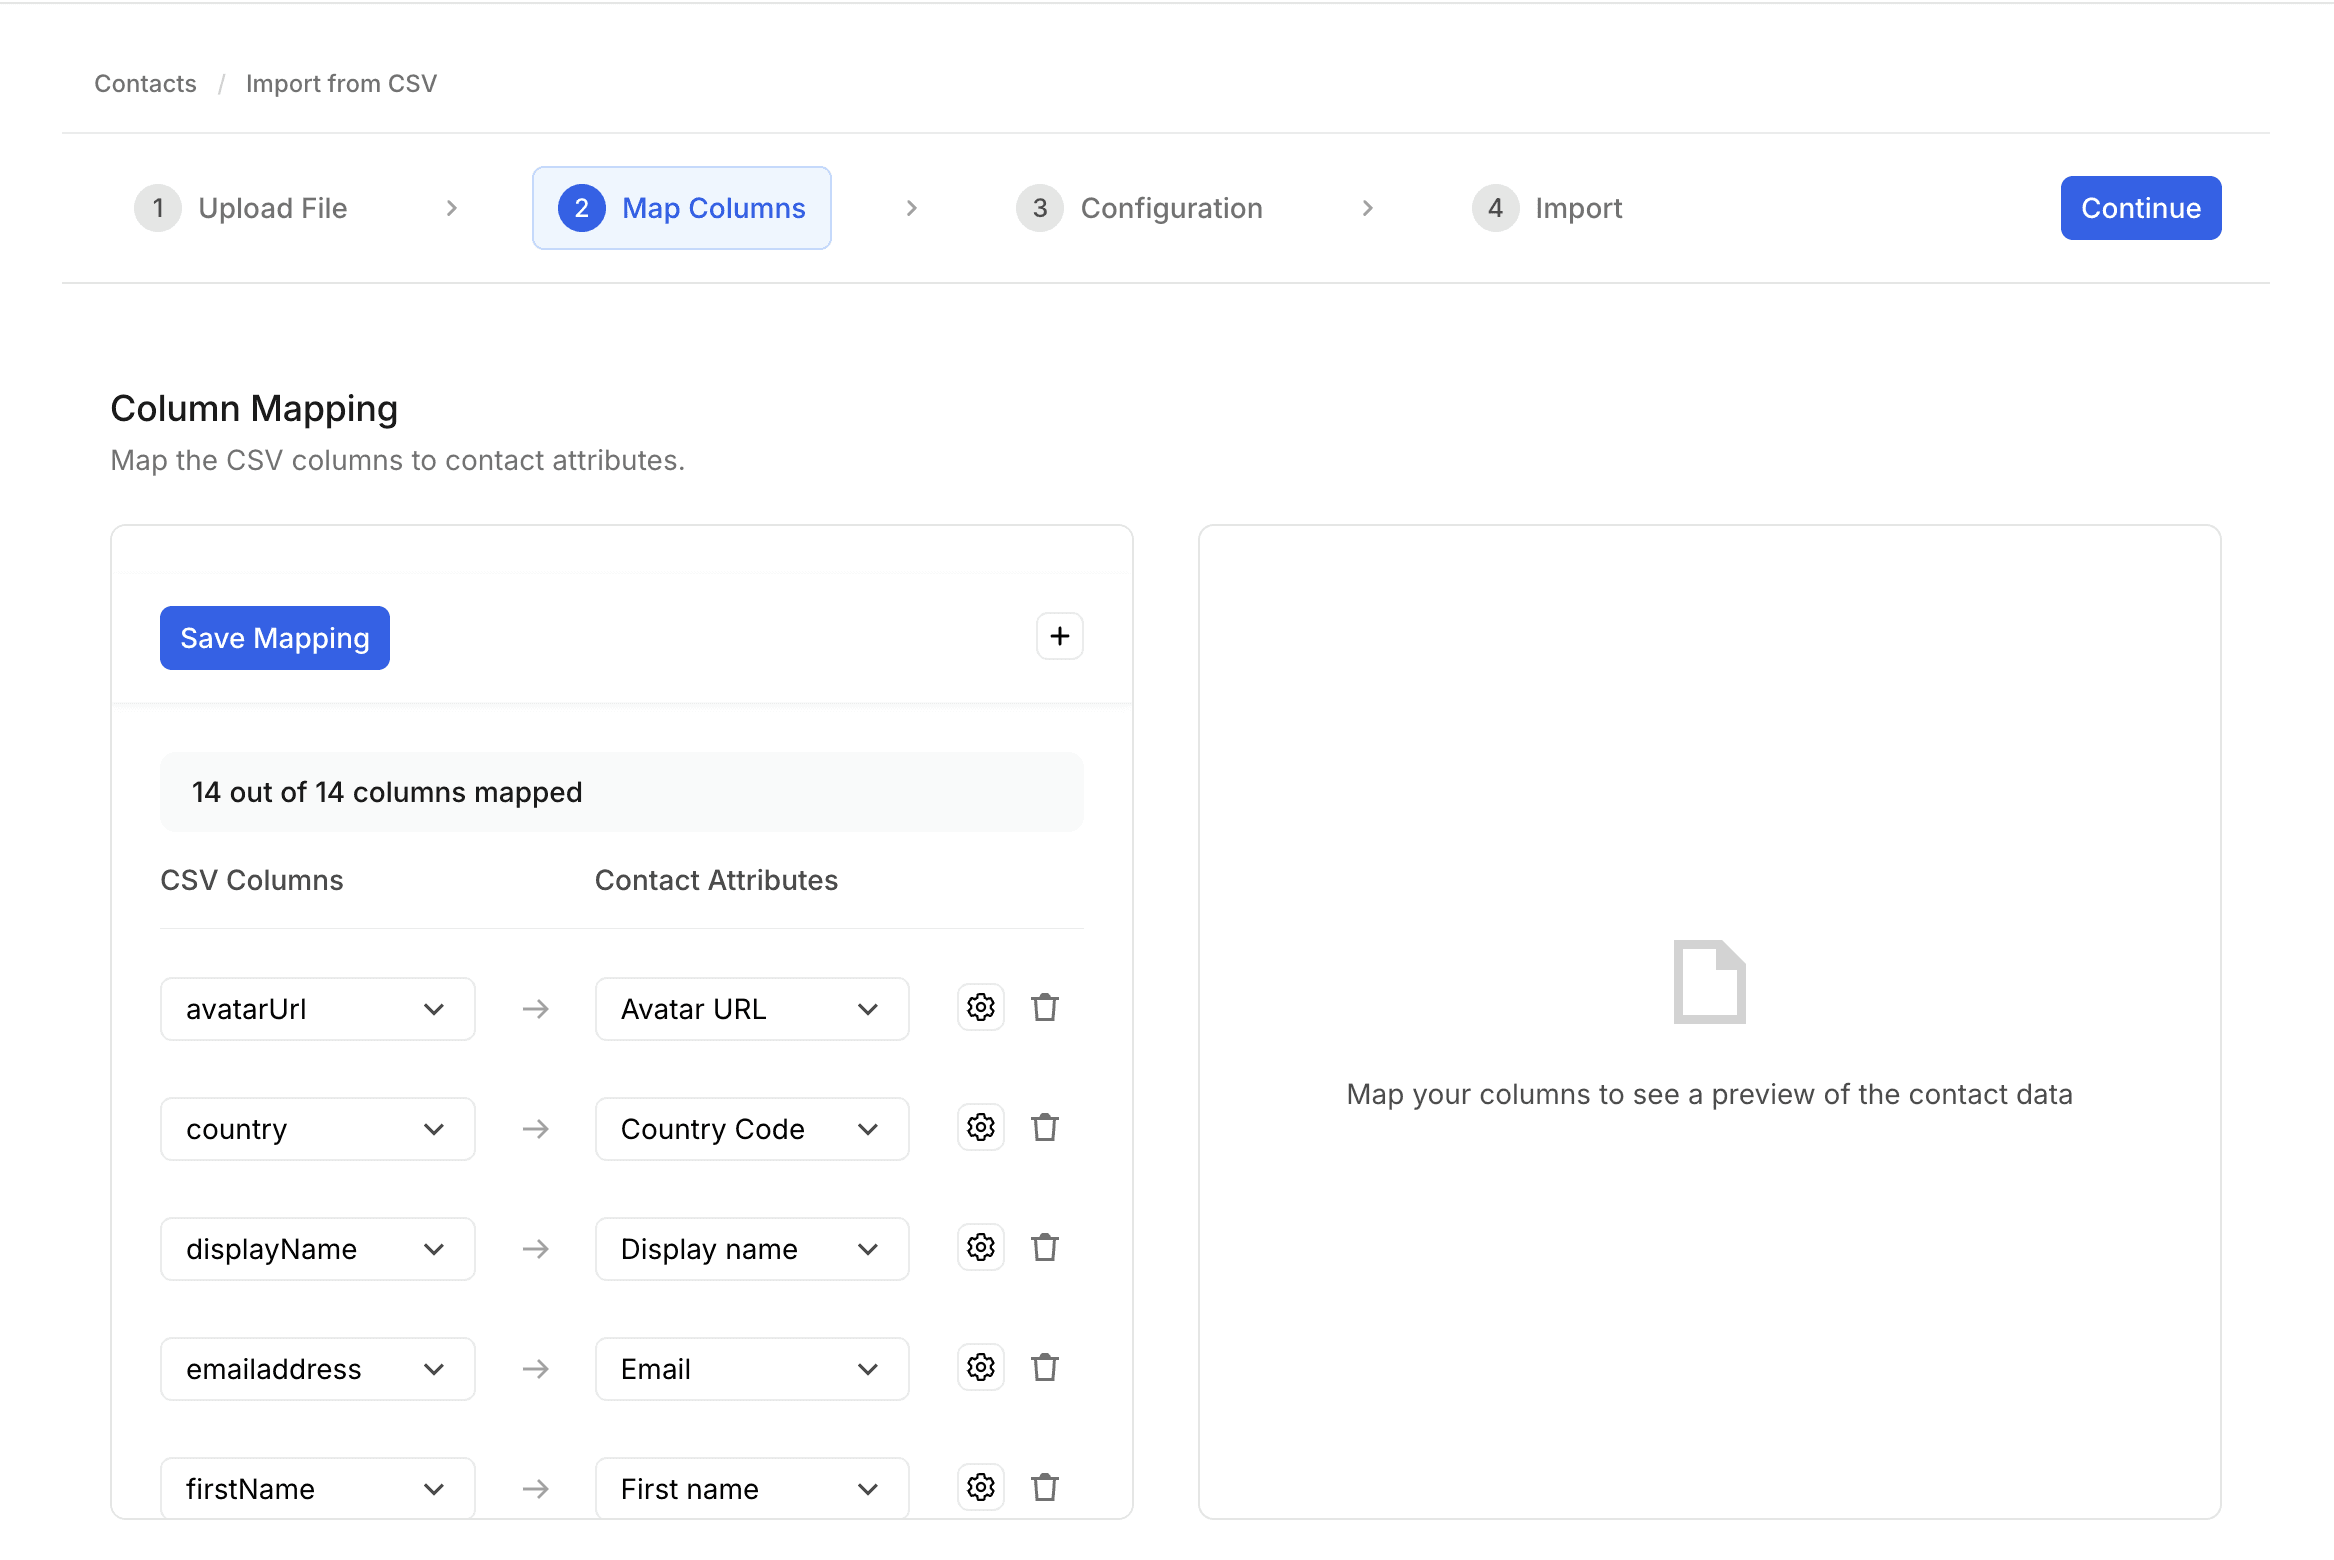Open the Display name attribute dropdown
2334x1560 pixels.
point(751,1249)
